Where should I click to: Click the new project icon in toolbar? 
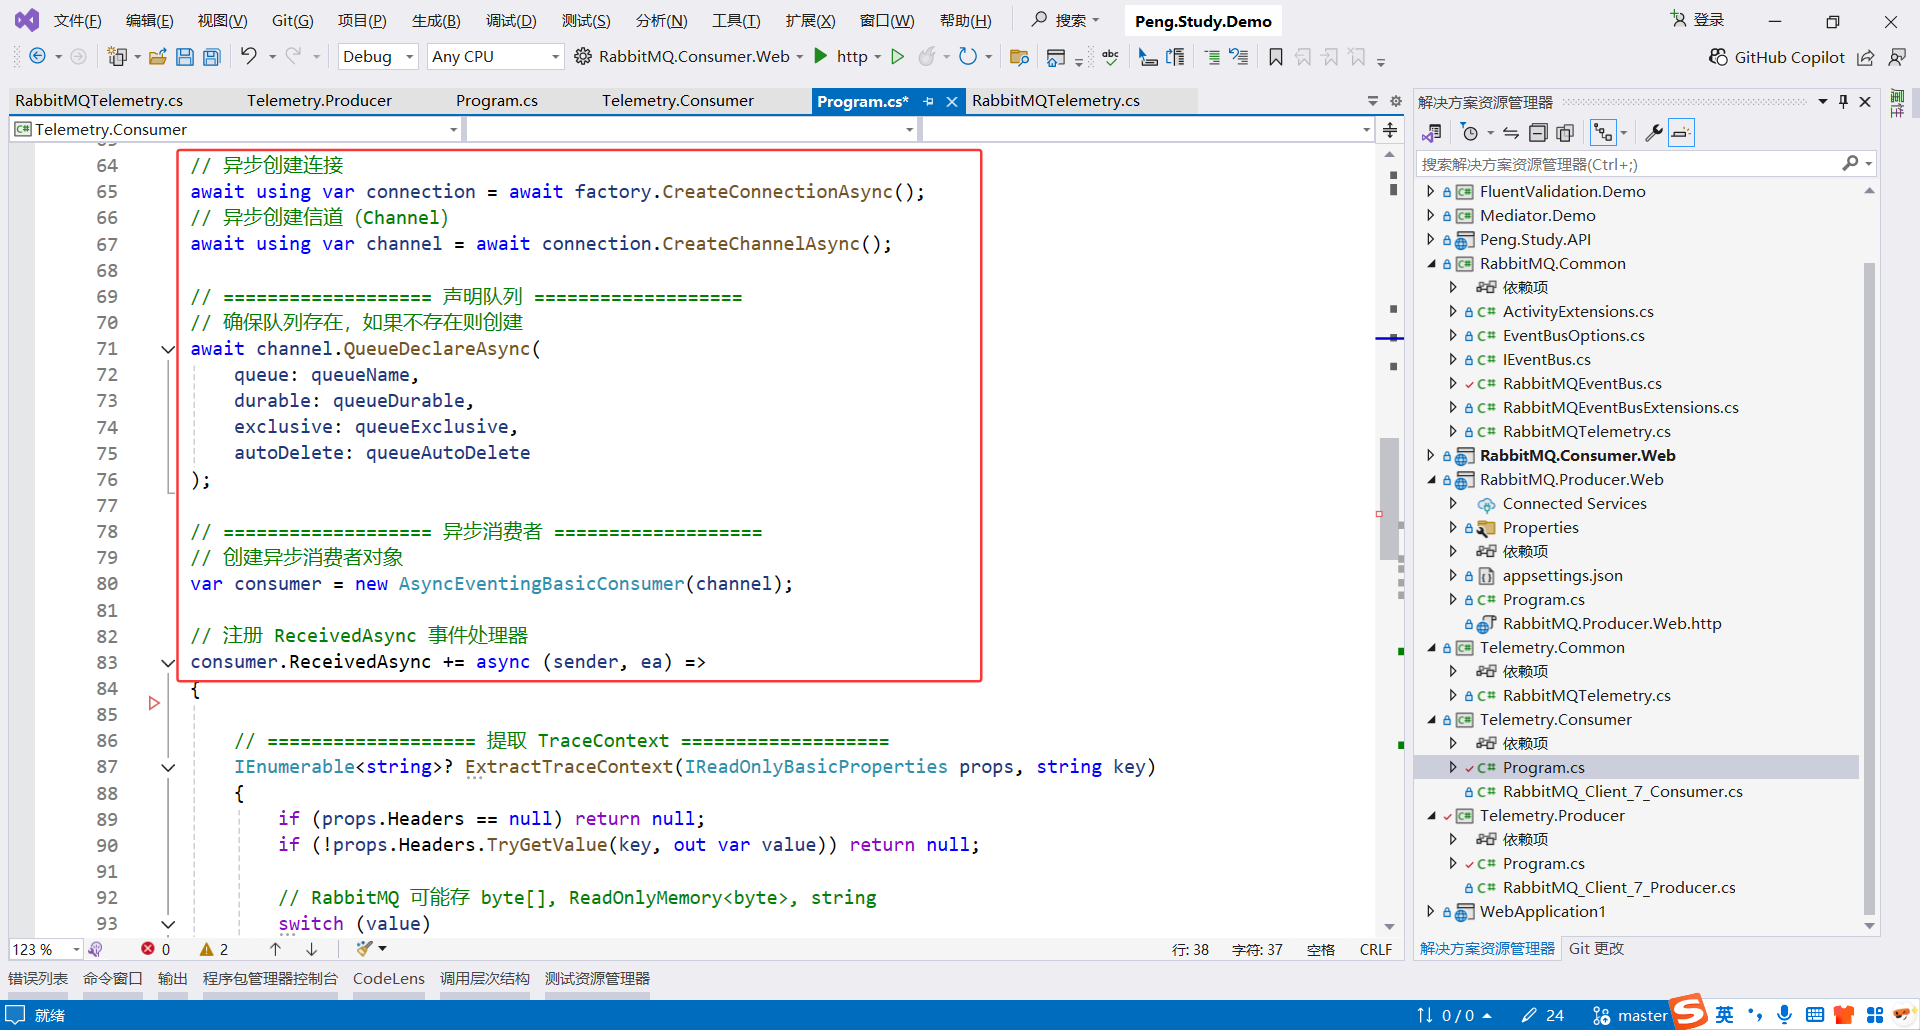pyautogui.click(x=117, y=57)
